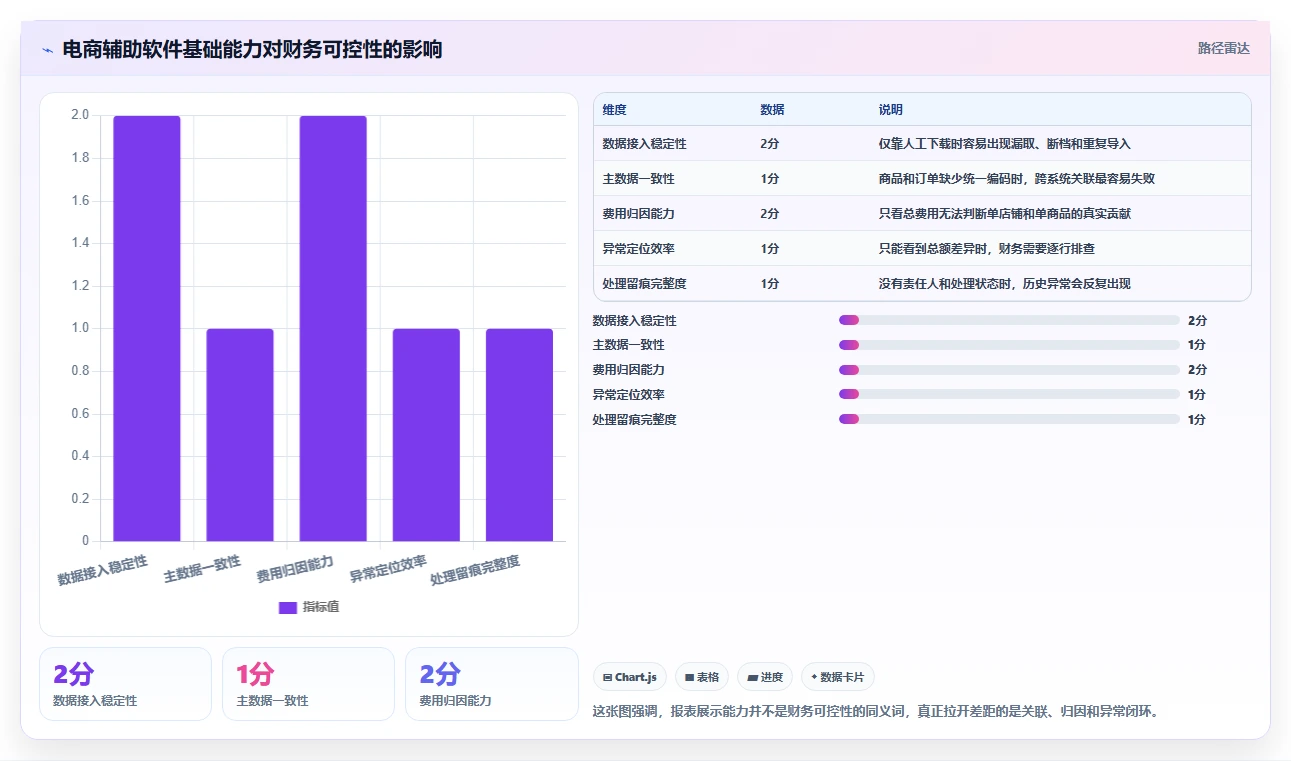Click the 进度 tag

(765, 677)
